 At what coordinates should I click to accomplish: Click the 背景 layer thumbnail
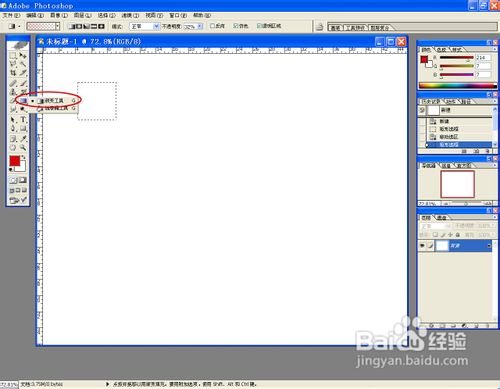click(x=442, y=246)
